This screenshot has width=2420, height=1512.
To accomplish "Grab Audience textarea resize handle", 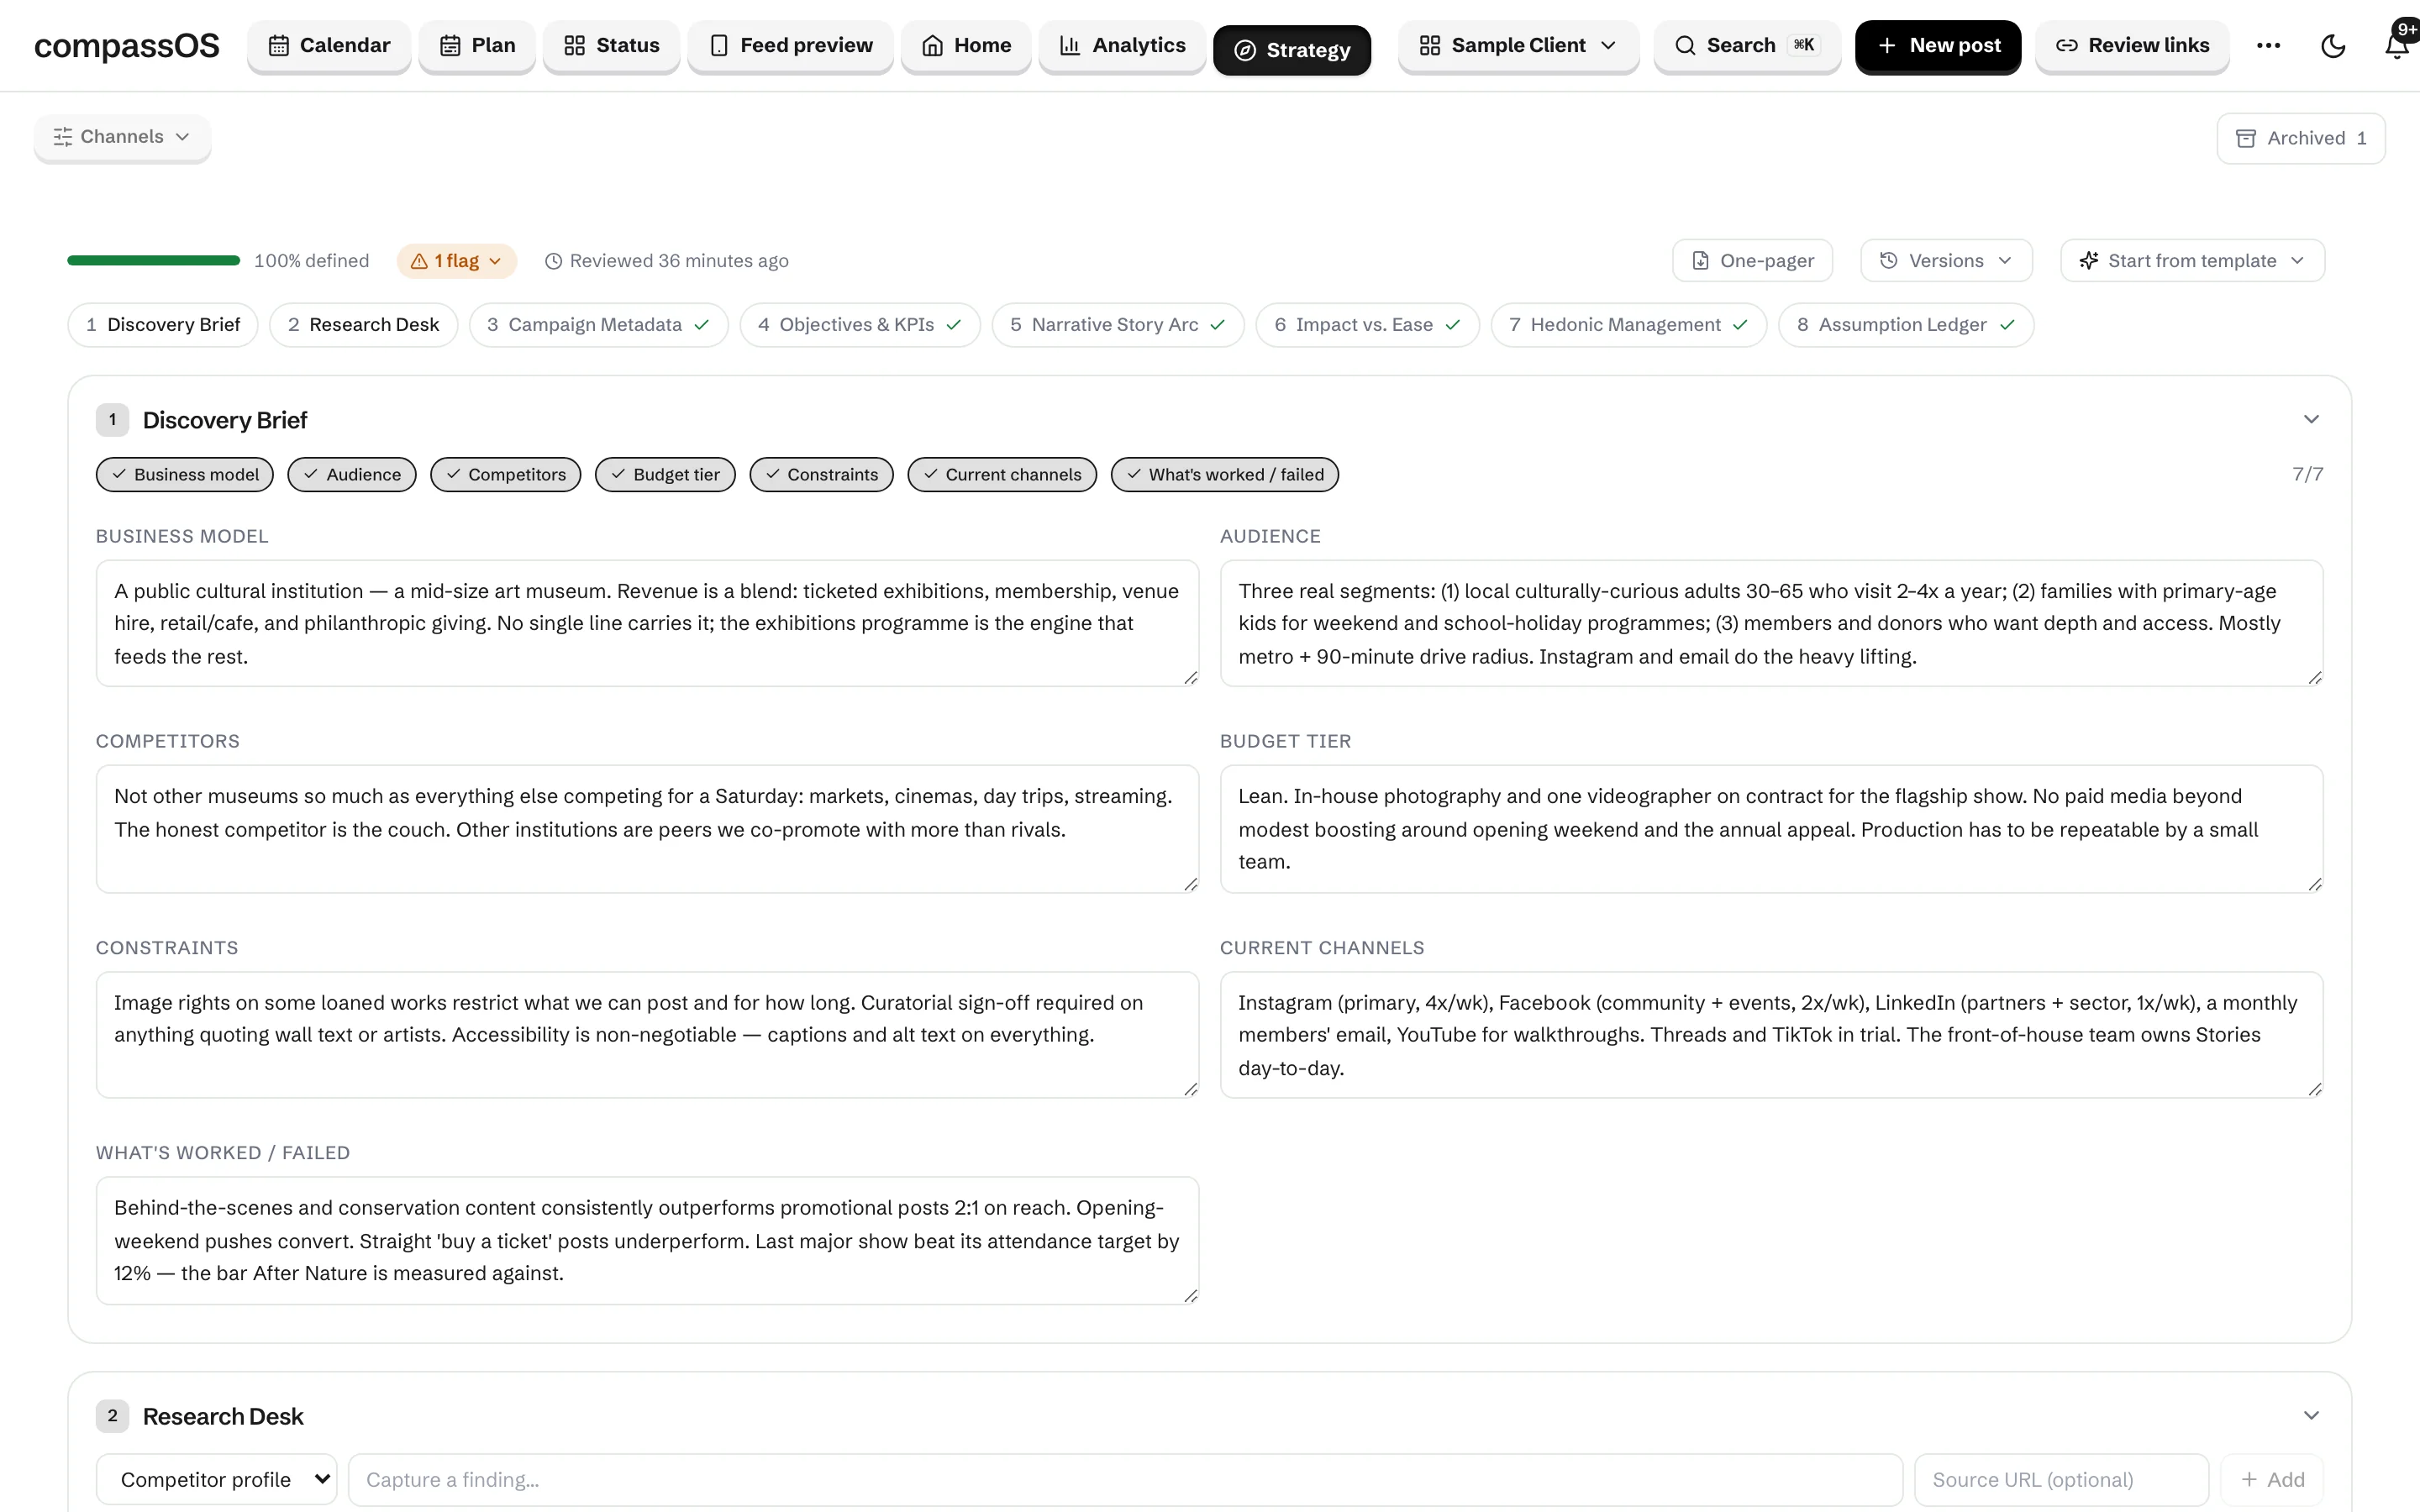I will coord(2314,678).
